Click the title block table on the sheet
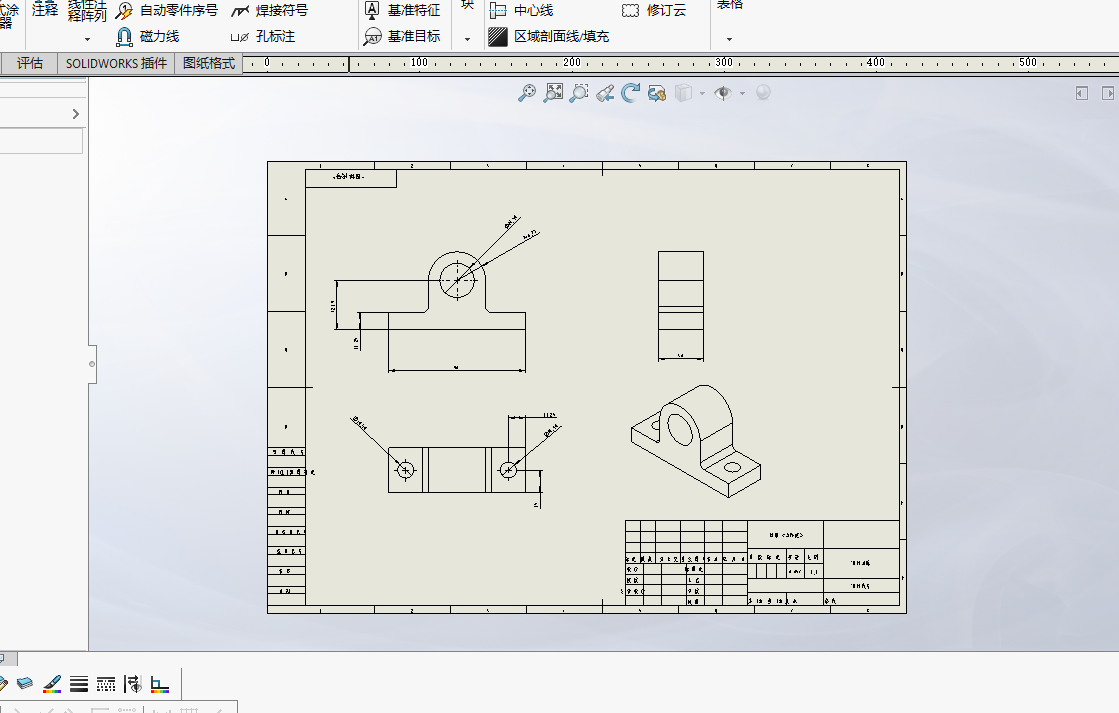 click(x=762, y=562)
